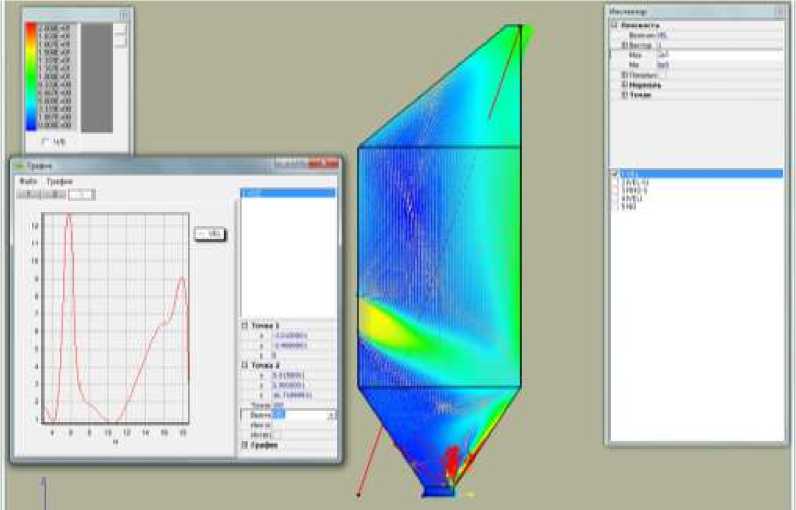Edit y value of Точка 1
The image size is (796, 510).
(304, 346)
